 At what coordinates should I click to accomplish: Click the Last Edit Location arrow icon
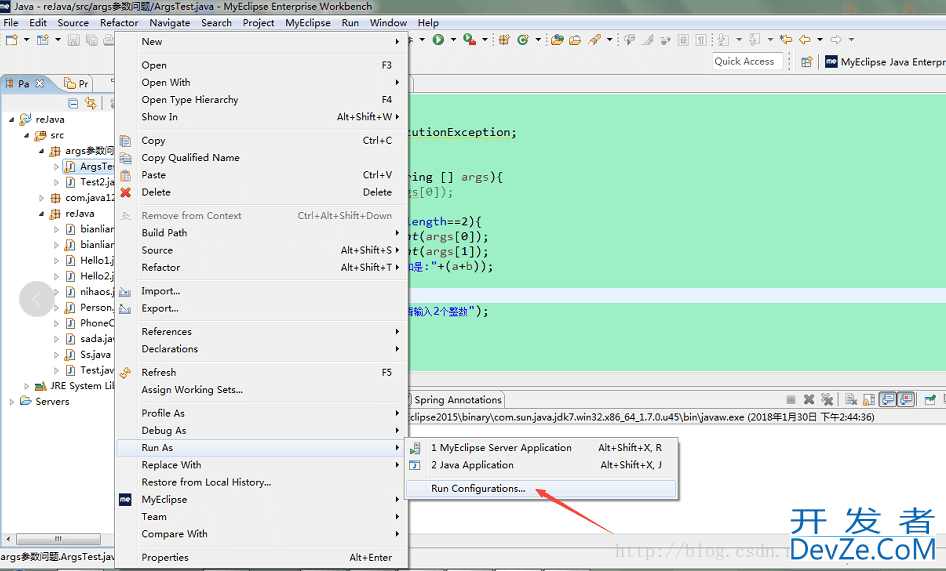coord(786,39)
